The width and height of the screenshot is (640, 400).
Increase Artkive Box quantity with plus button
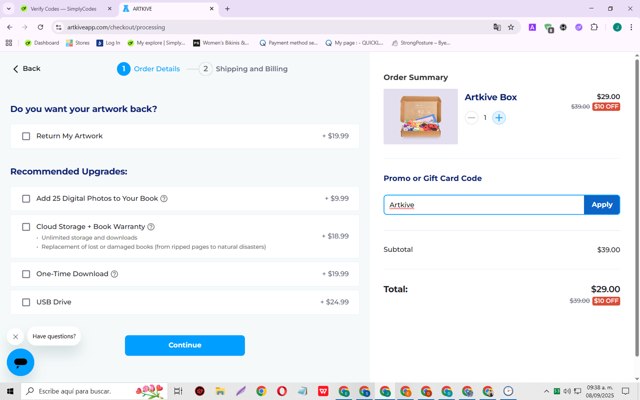coord(499,118)
